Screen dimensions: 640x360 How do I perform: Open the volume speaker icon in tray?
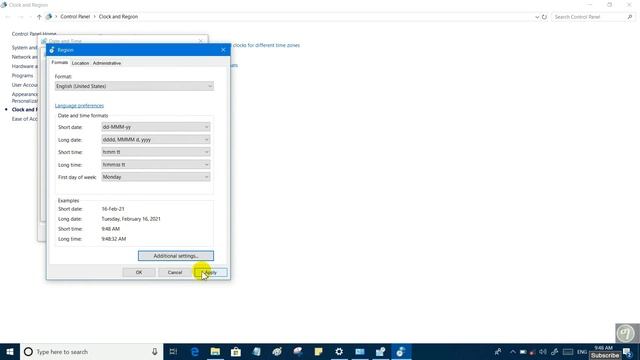[542, 352]
